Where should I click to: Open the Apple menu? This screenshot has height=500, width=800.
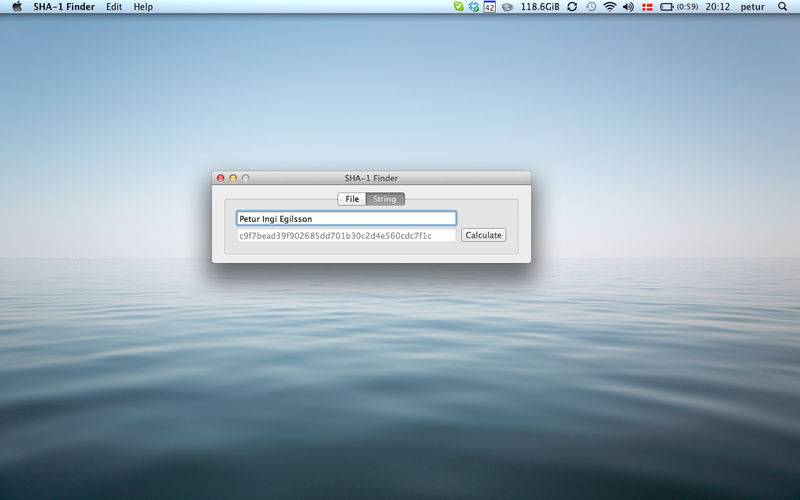point(17,7)
